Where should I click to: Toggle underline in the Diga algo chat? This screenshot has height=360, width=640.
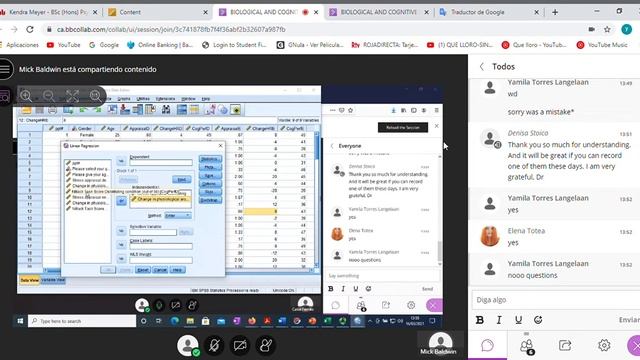[x=518, y=320]
